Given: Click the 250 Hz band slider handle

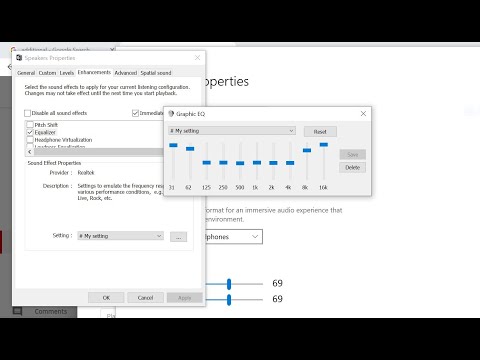Looking at the screenshot, I should pyautogui.click(x=223, y=162).
